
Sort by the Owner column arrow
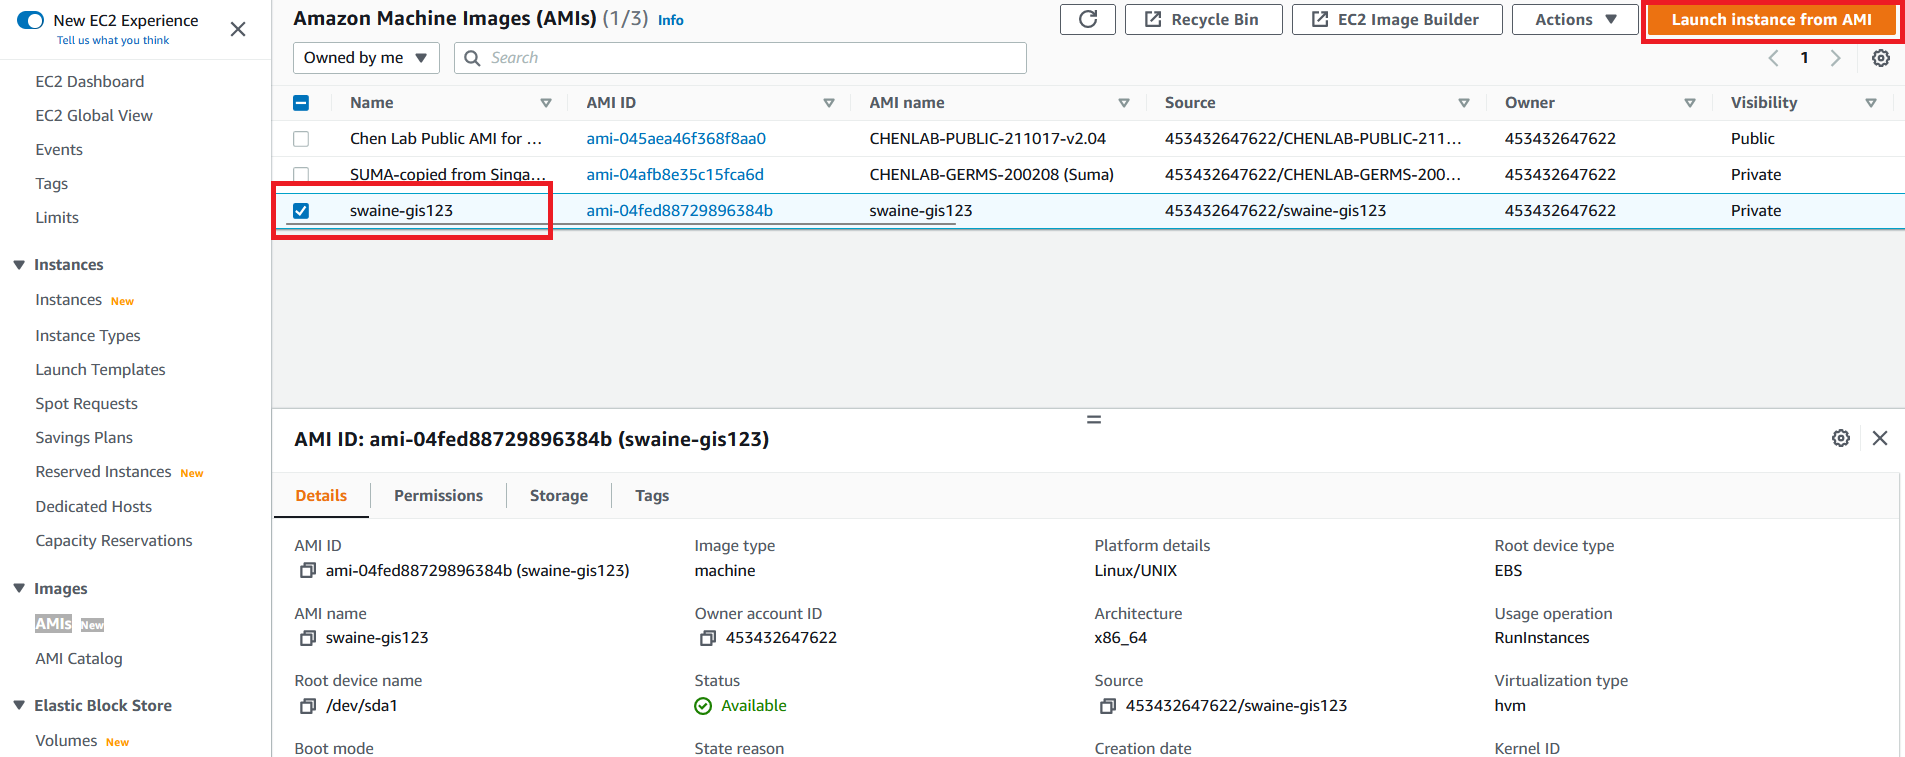[1690, 103]
